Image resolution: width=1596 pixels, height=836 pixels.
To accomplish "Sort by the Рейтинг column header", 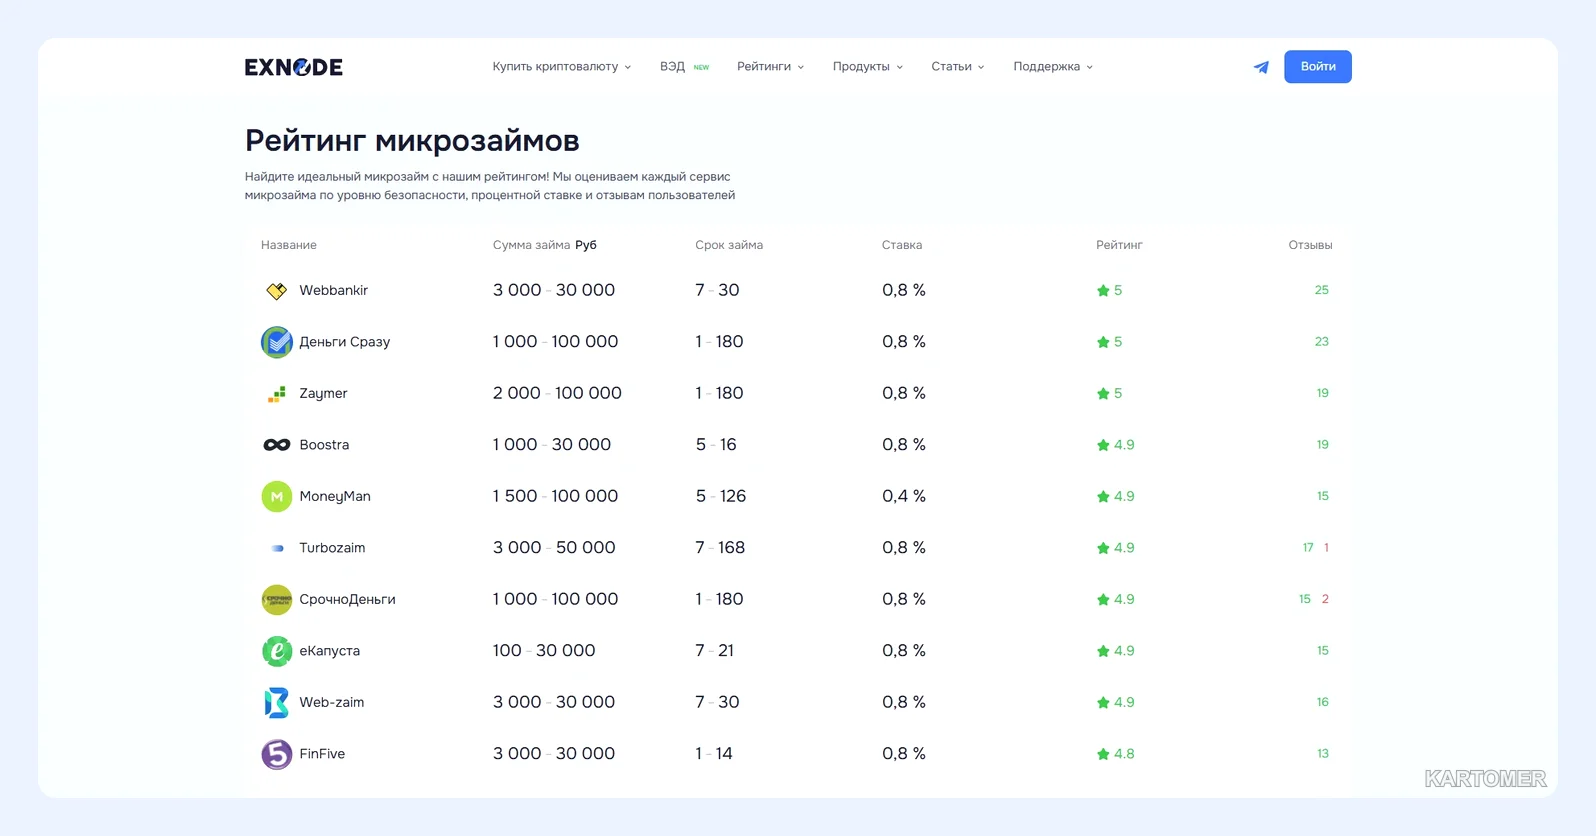I will click(1119, 245).
